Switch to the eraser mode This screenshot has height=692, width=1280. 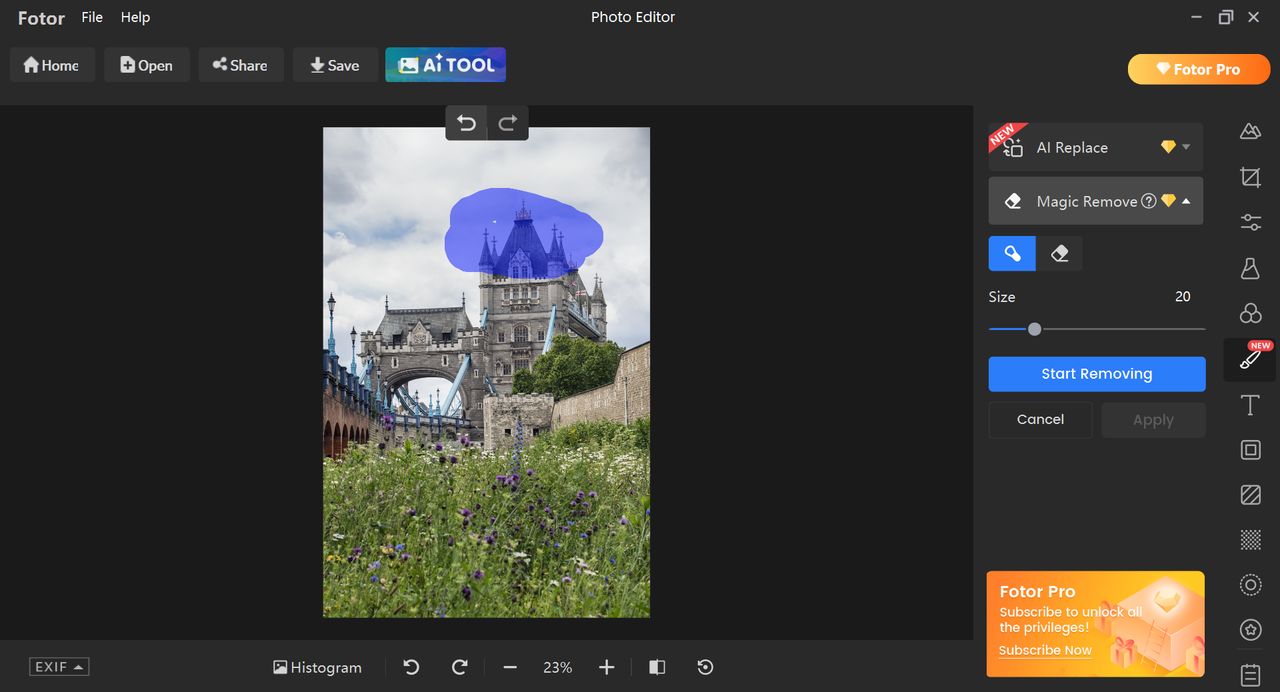click(1060, 254)
